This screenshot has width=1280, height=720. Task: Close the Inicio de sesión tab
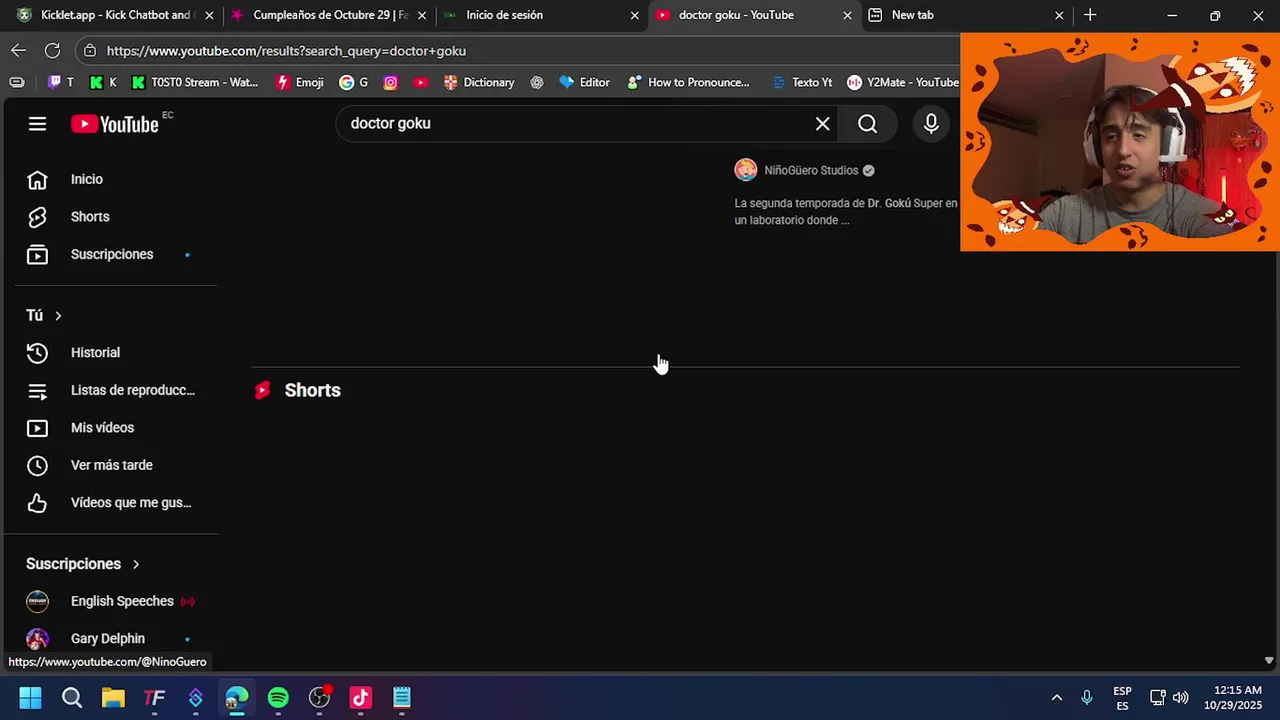[634, 15]
